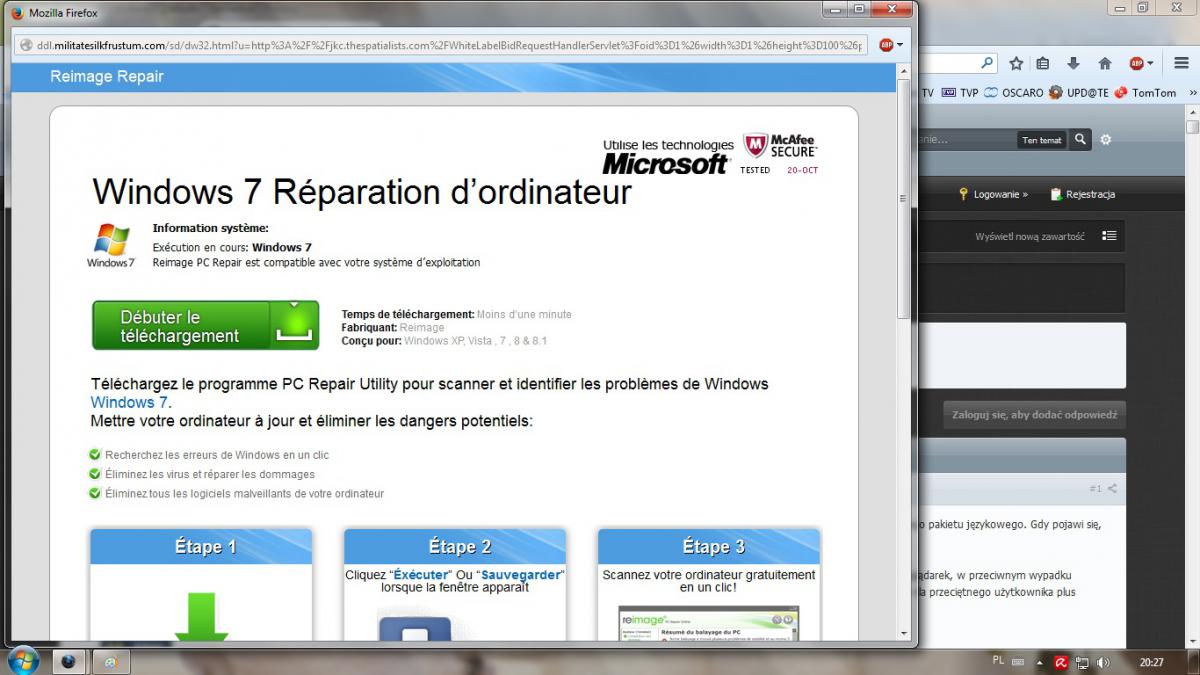Click the Ten temat search scope selector

(1042, 140)
